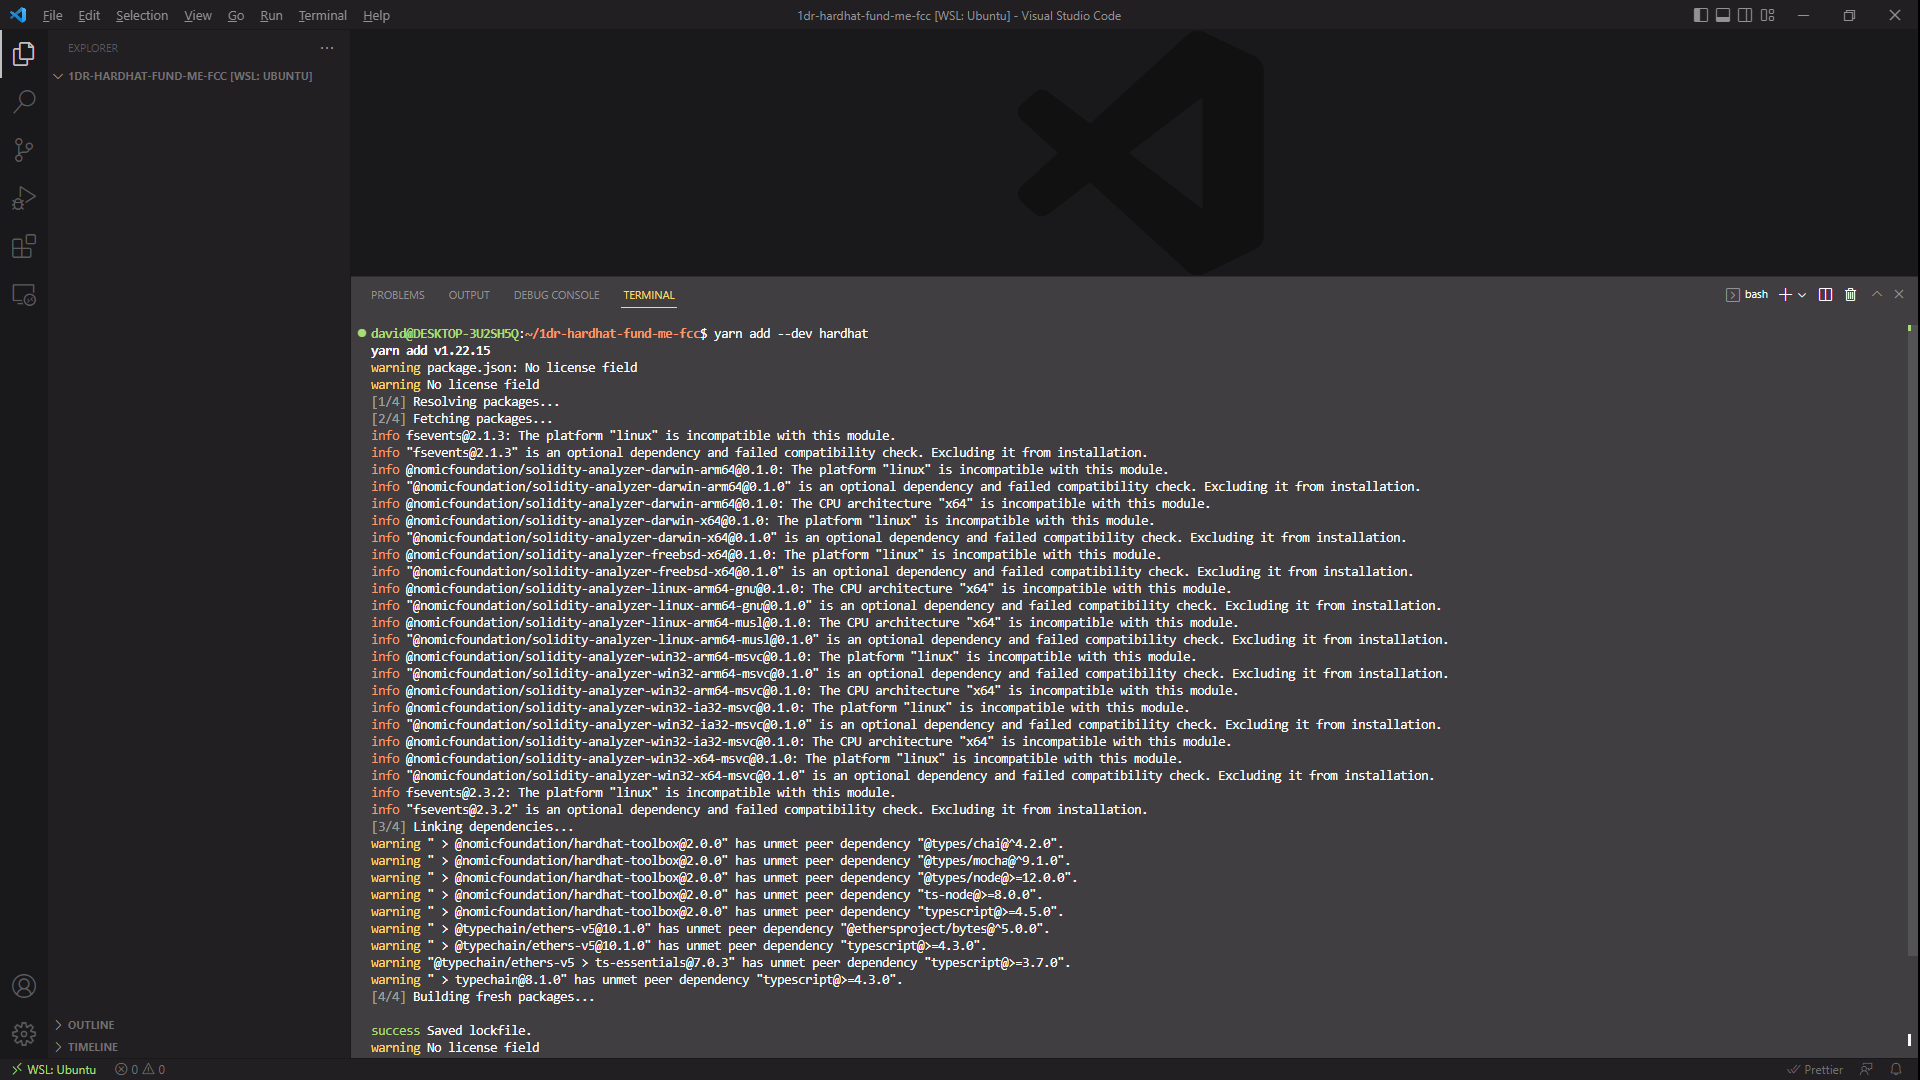Open the Terminal menu in menu bar

click(x=322, y=15)
